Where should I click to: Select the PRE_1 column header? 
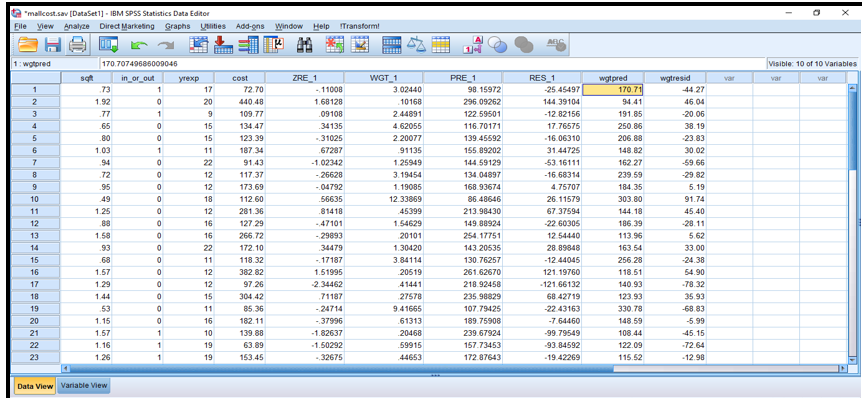[463, 78]
